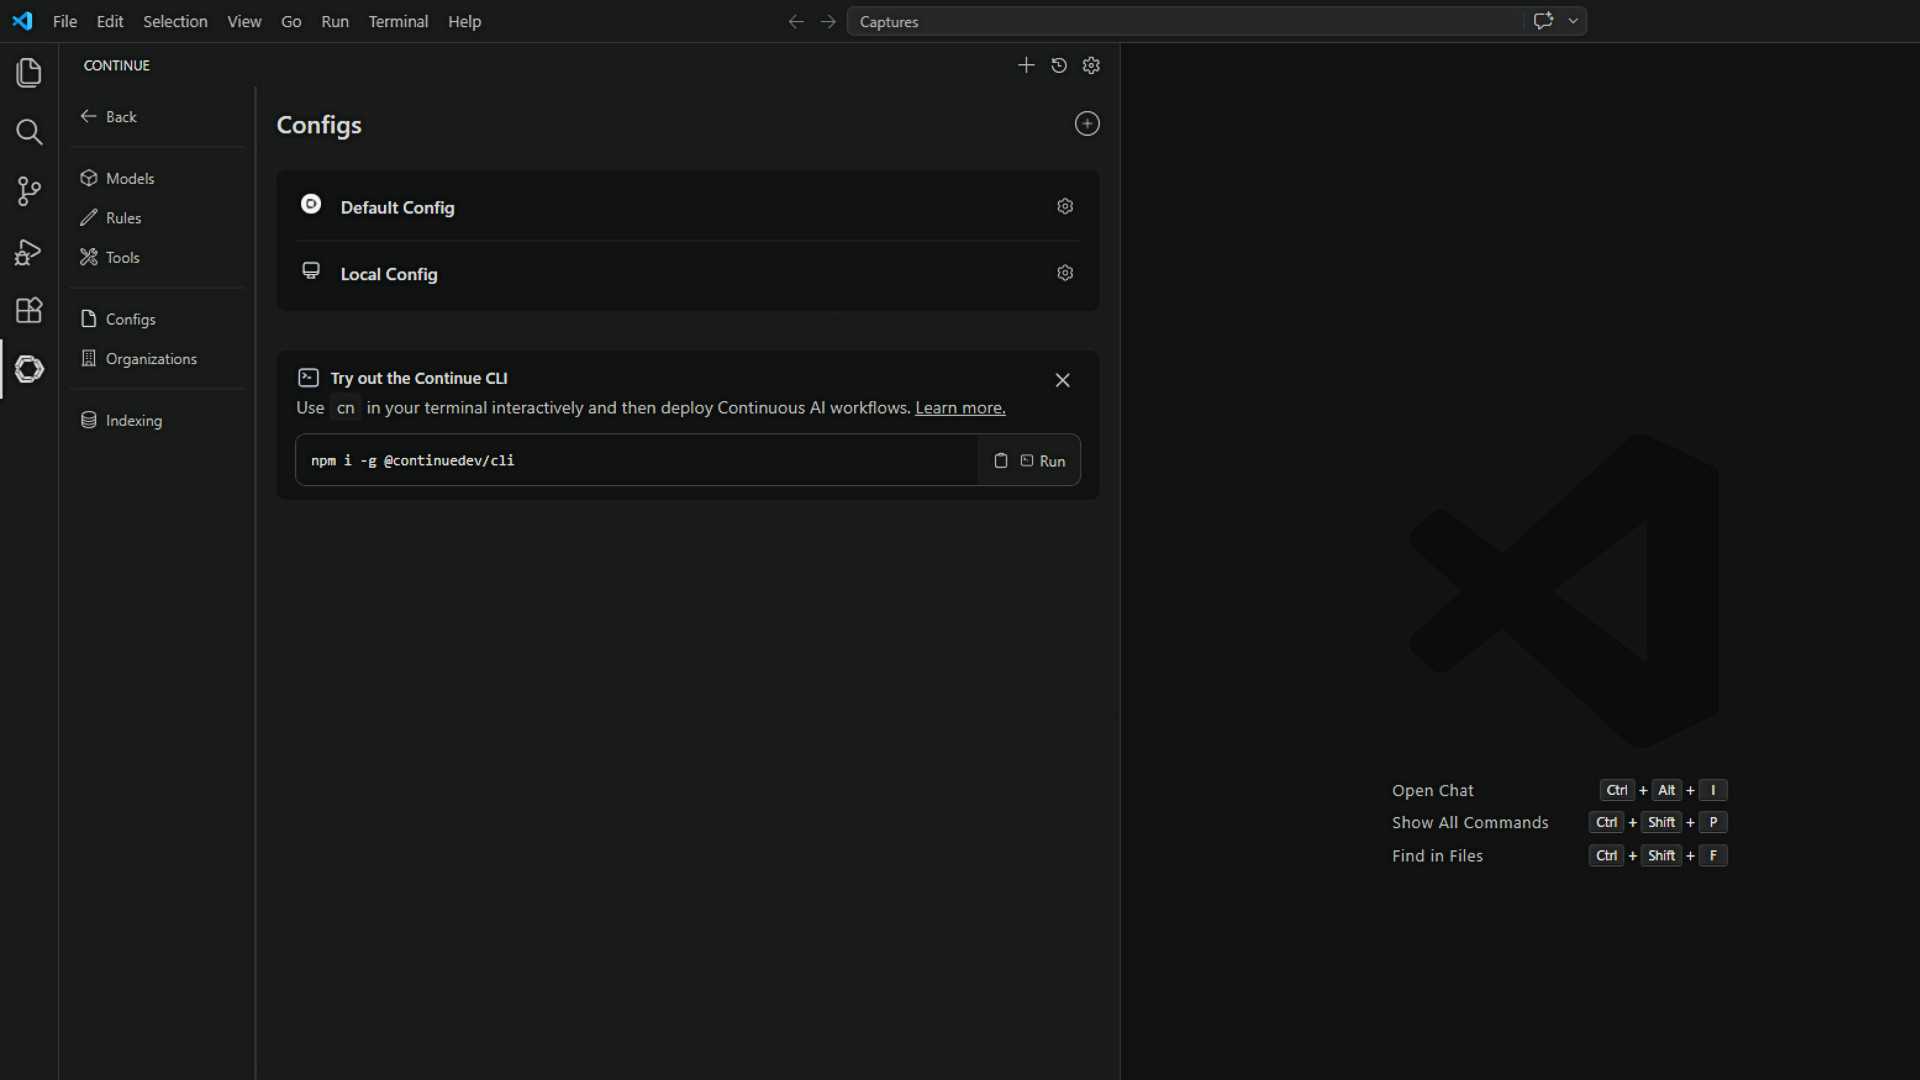Viewport: 1920px width, 1080px height.
Task: Open Source Control in activity bar
Action: point(29,191)
